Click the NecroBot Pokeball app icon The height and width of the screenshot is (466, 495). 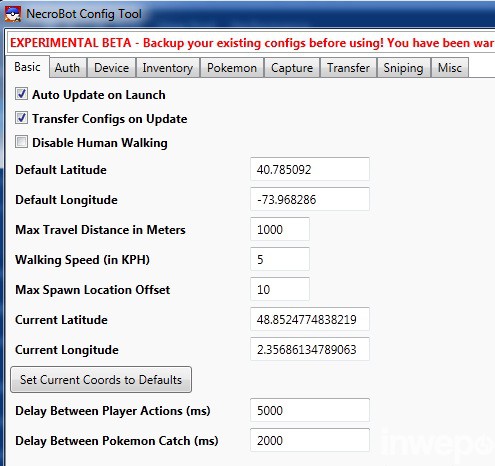13,14
